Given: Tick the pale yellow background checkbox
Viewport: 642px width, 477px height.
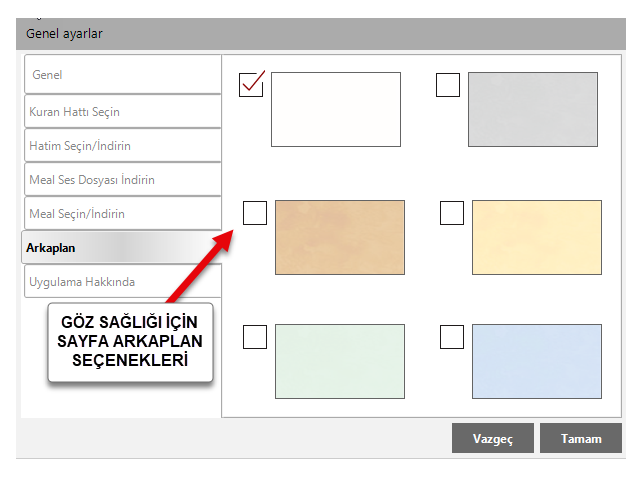Looking at the screenshot, I should click(x=452, y=213).
